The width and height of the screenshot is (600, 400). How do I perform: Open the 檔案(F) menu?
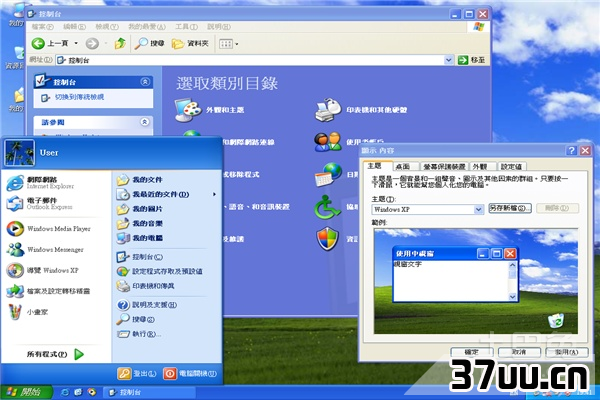click(x=42, y=27)
